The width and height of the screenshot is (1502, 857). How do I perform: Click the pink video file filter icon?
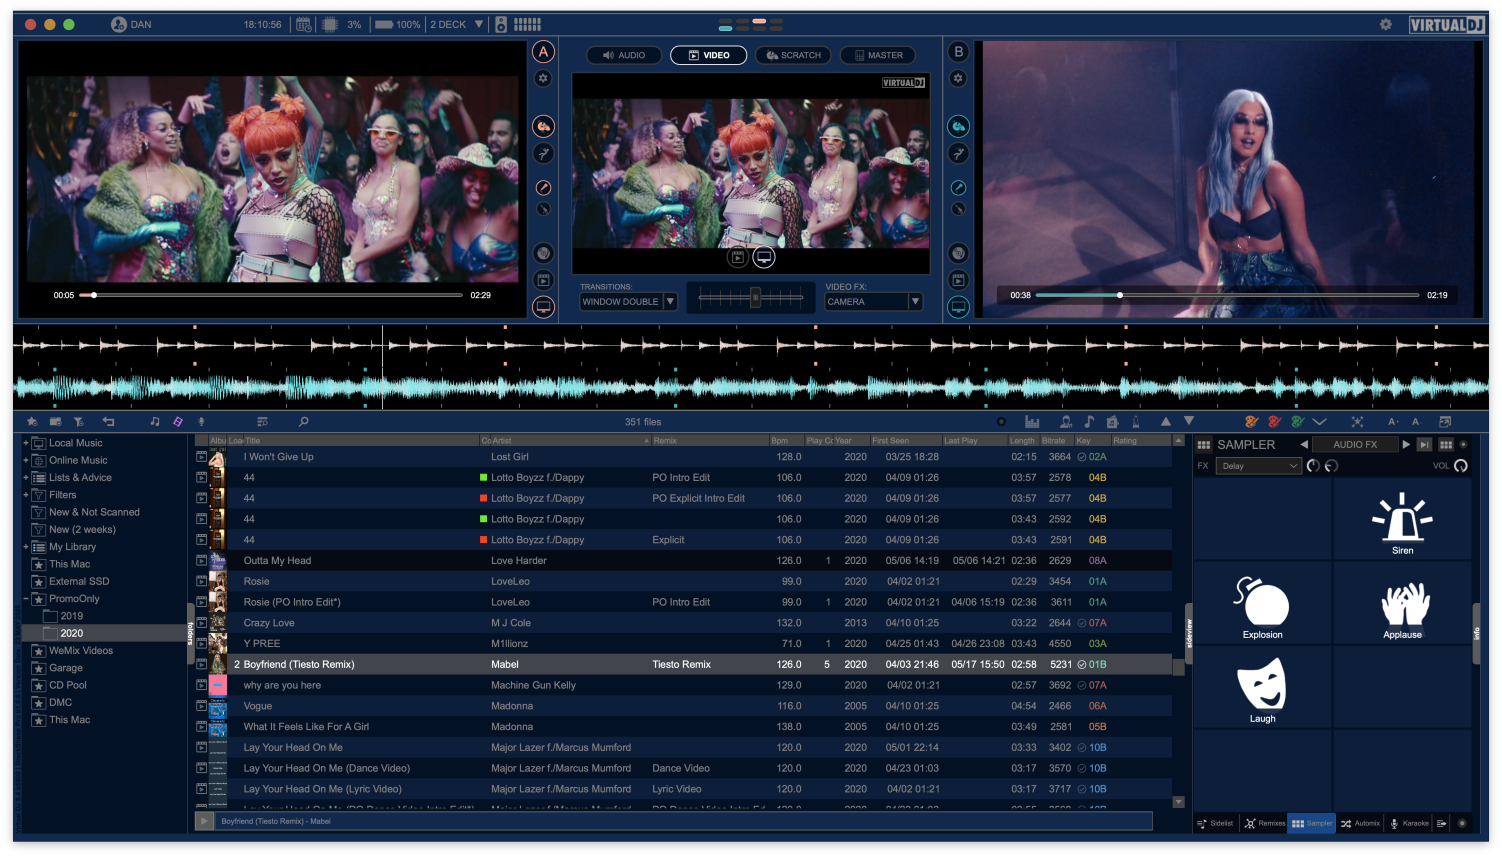coord(178,422)
